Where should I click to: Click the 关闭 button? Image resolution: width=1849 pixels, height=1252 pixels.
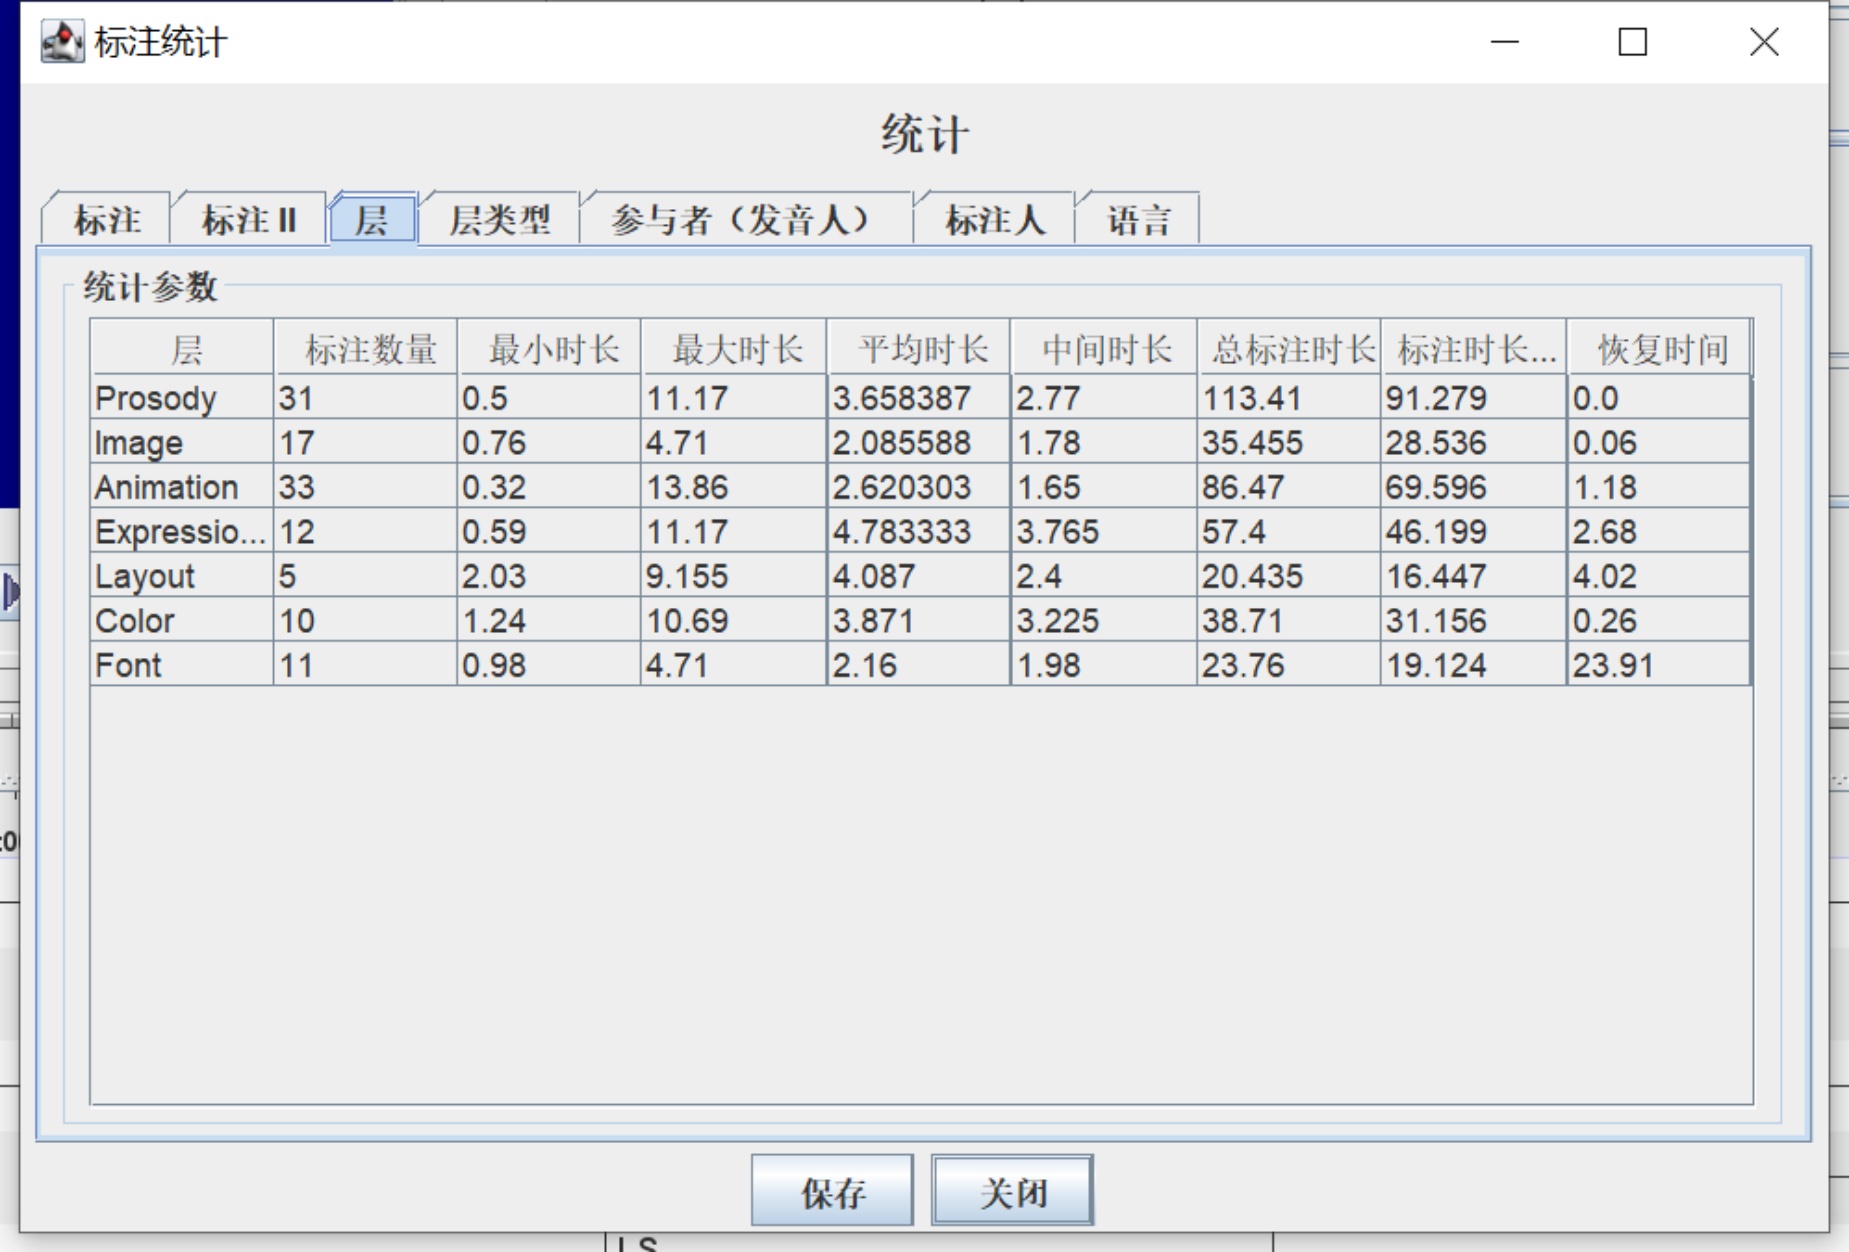[x=1012, y=1191]
